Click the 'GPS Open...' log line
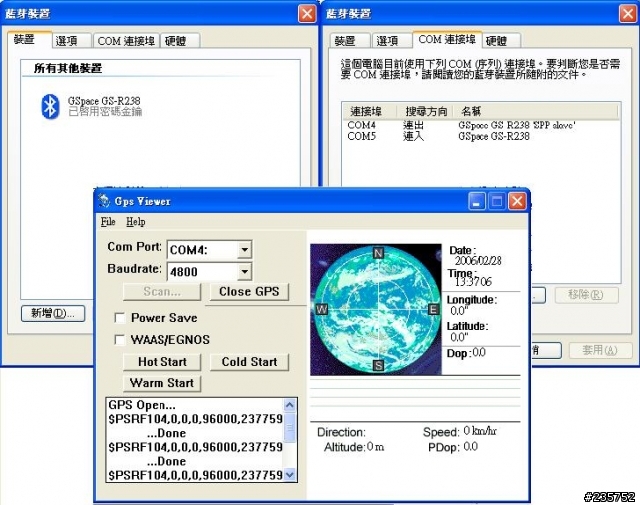 142,405
